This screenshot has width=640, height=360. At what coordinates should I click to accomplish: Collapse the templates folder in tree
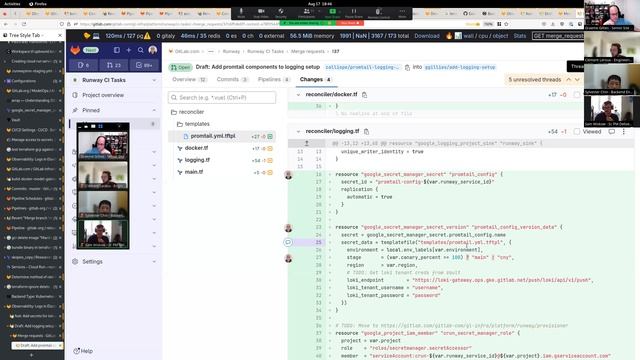pyautogui.click(x=193, y=124)
